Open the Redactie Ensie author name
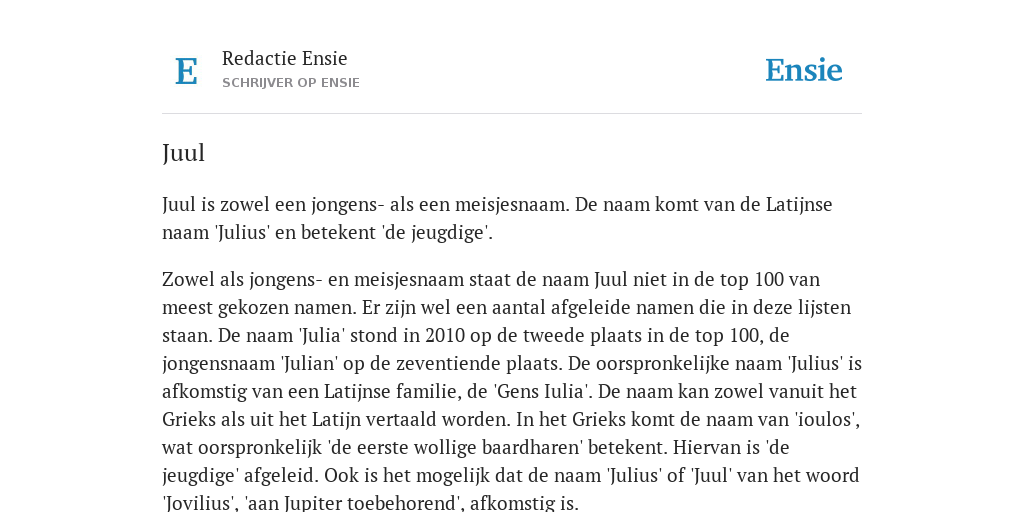 285,58
